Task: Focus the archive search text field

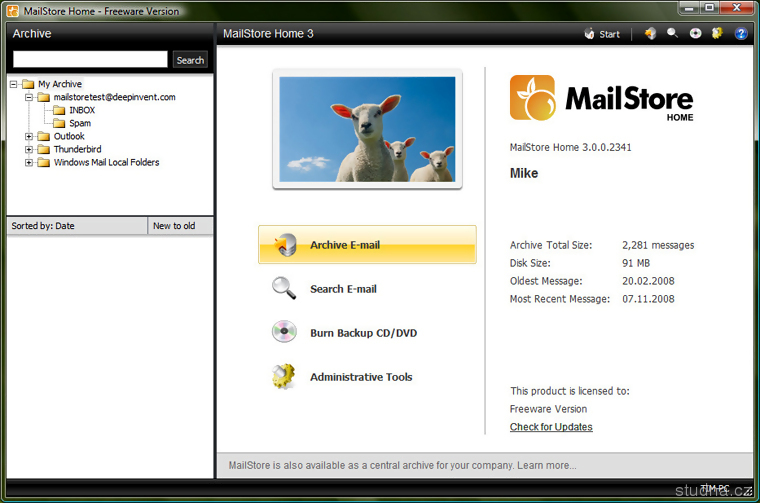Action: click(x=90, y=59)
